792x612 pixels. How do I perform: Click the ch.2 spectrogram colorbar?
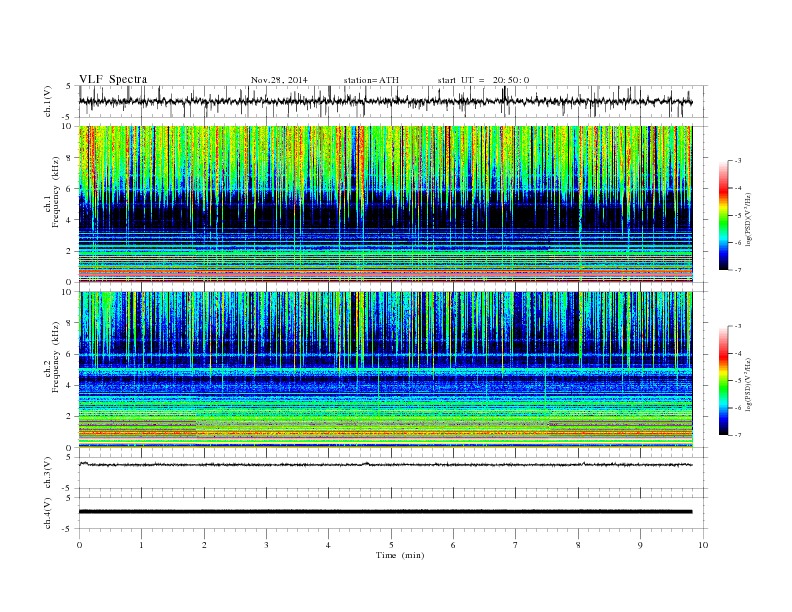pyautogui.click(x=723, y=380)
